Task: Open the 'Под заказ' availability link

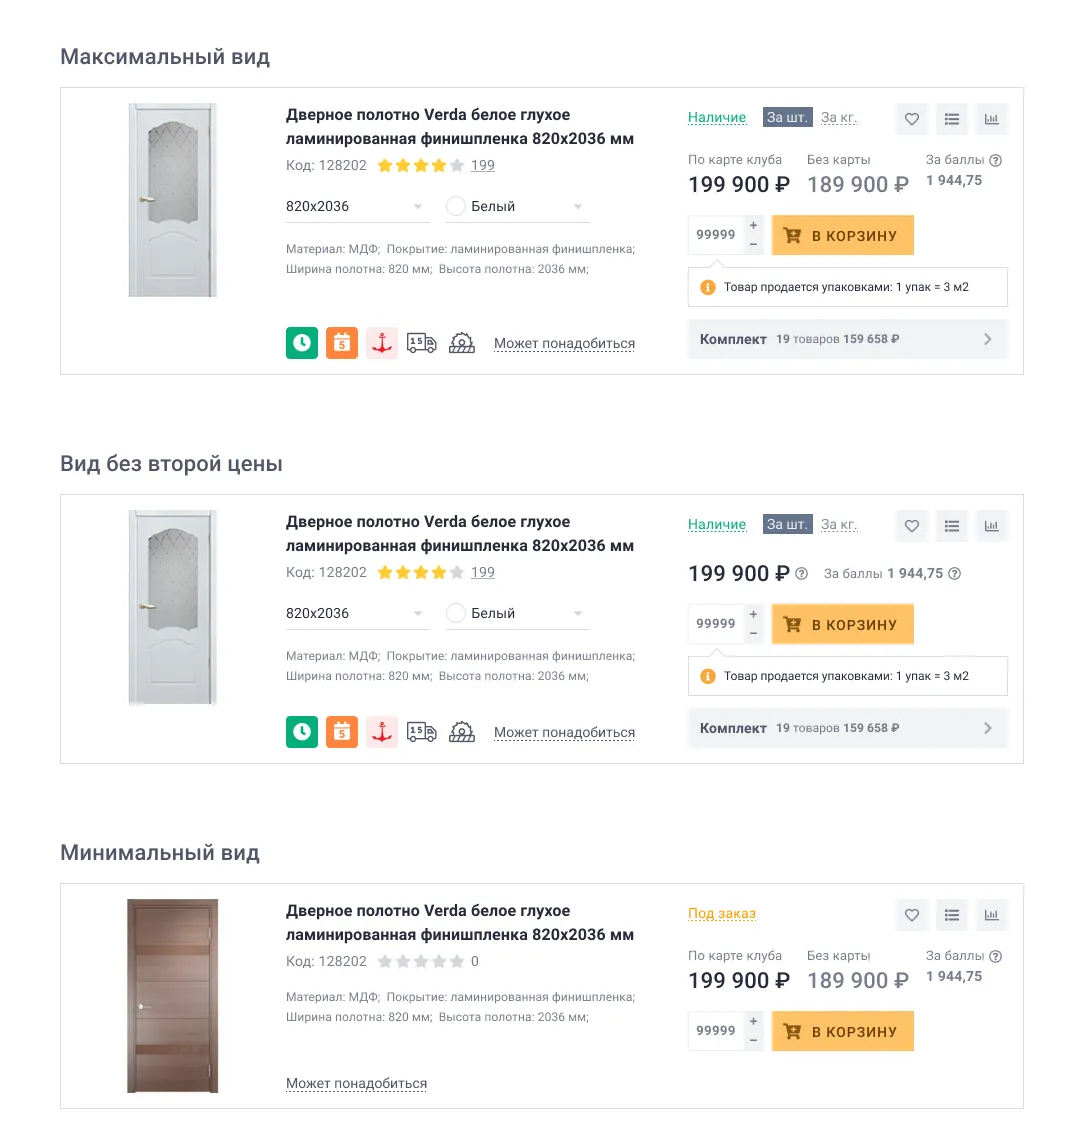Action: 722,914
